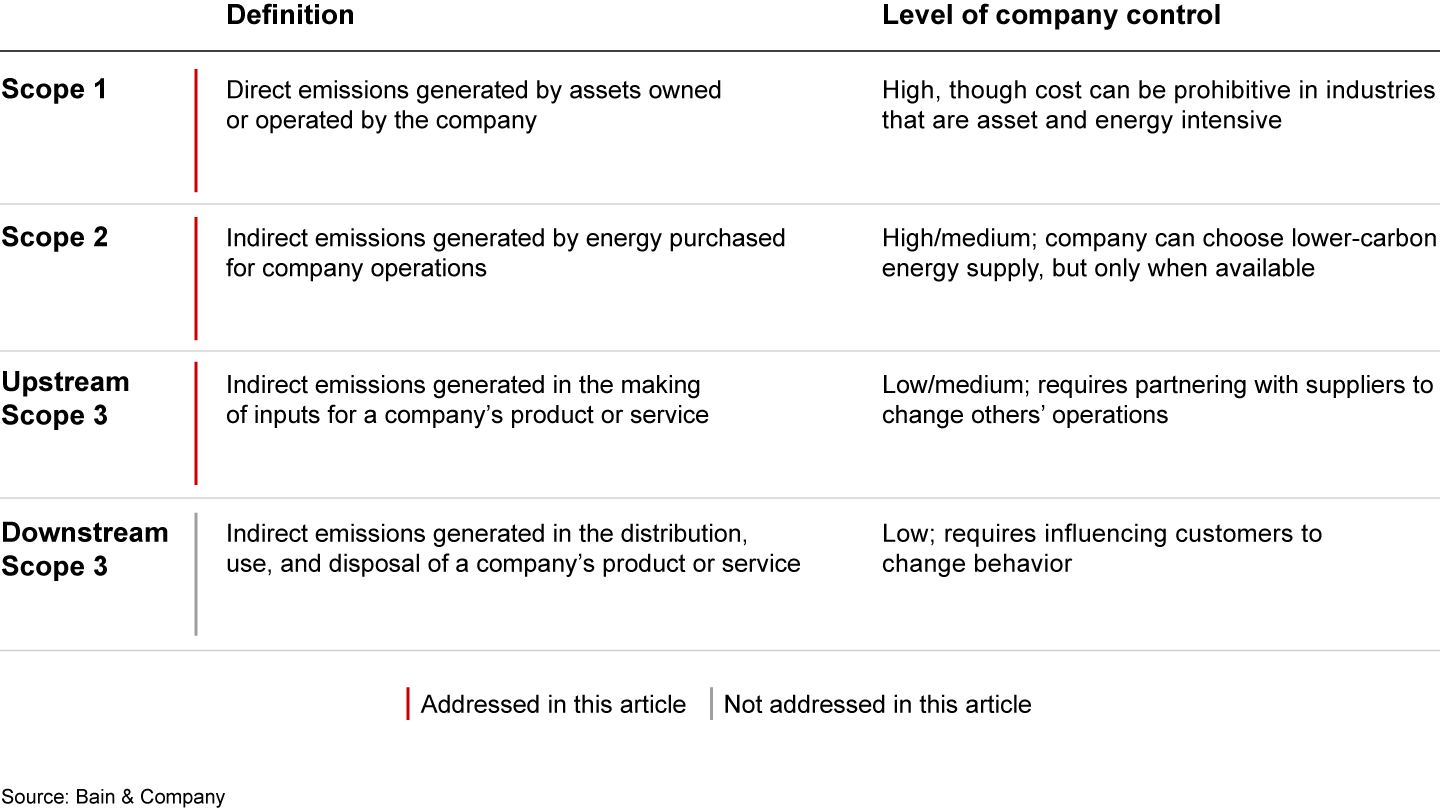The image size is (1440, 810).
Task: Click the Source: Bain & Company text
Action: coord(113,797)
